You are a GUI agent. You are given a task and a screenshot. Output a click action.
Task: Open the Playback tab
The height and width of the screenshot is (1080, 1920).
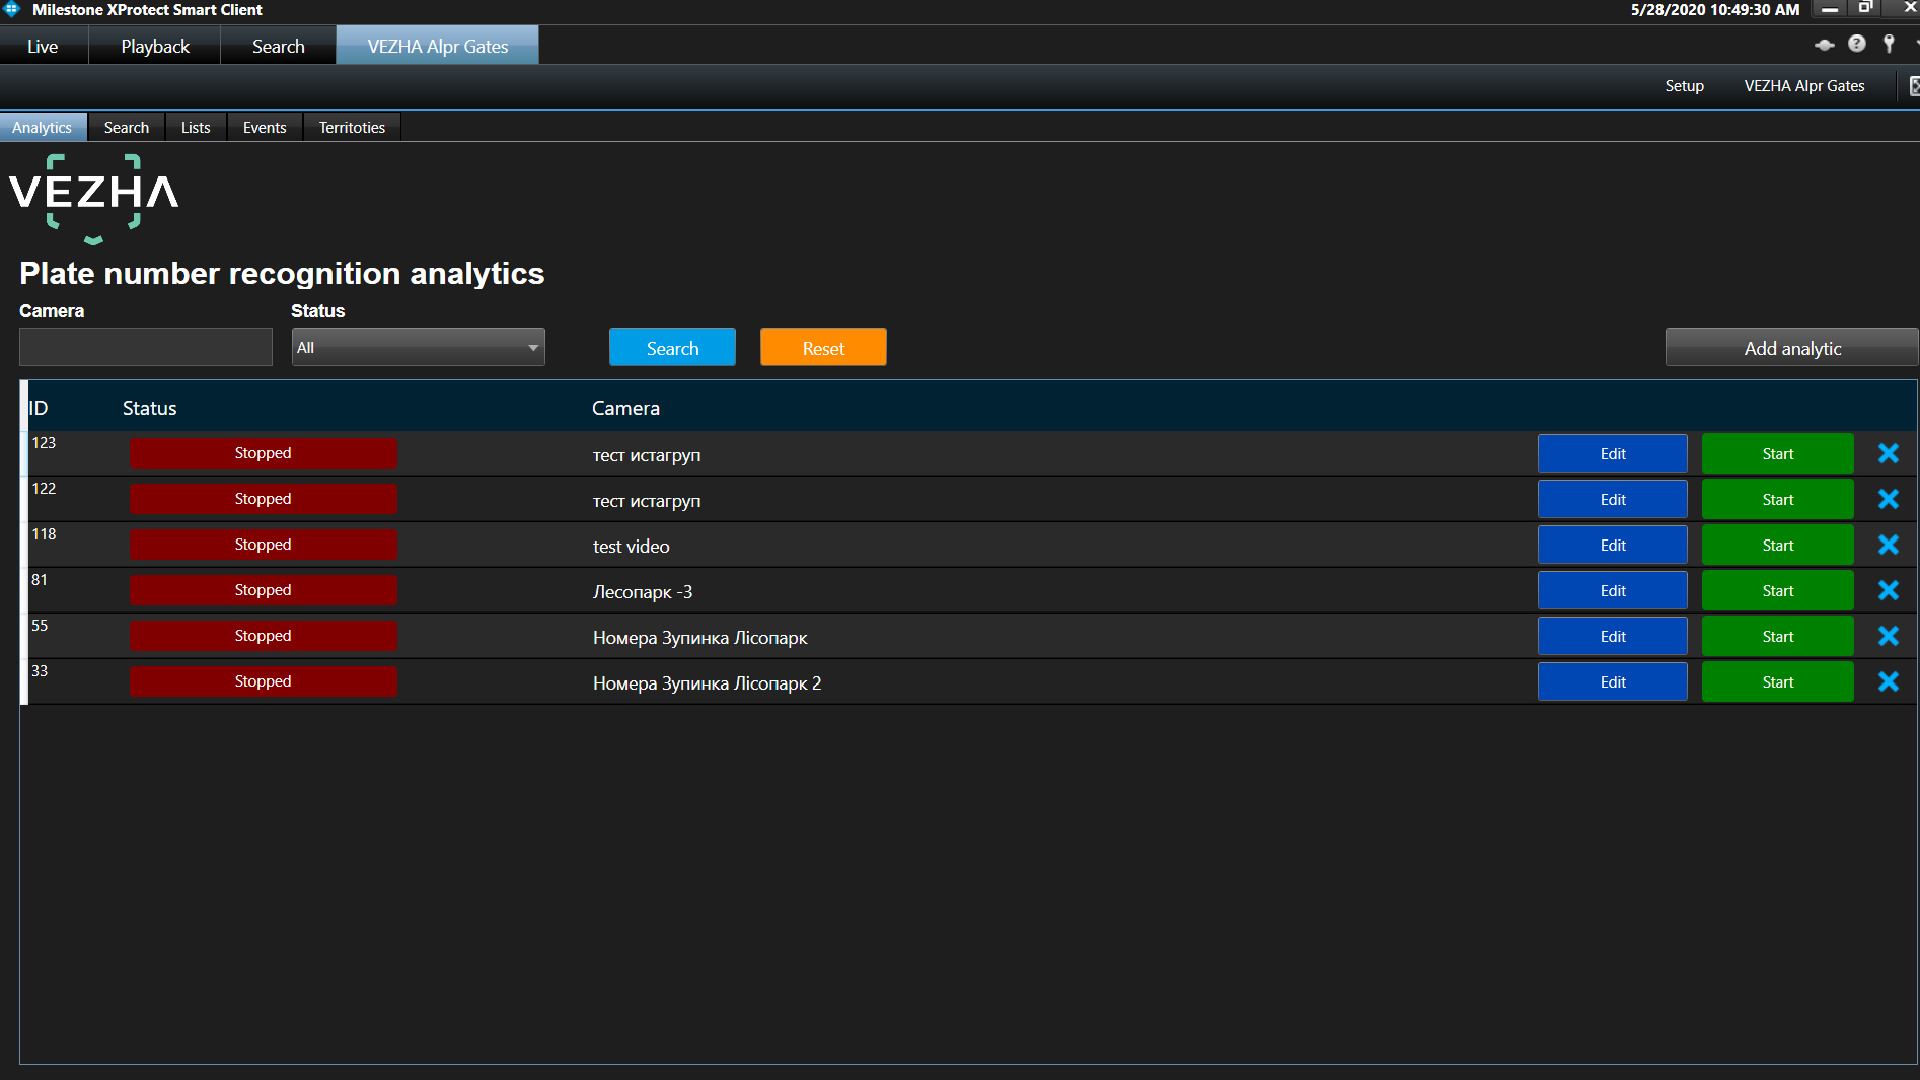coord(155,46)
